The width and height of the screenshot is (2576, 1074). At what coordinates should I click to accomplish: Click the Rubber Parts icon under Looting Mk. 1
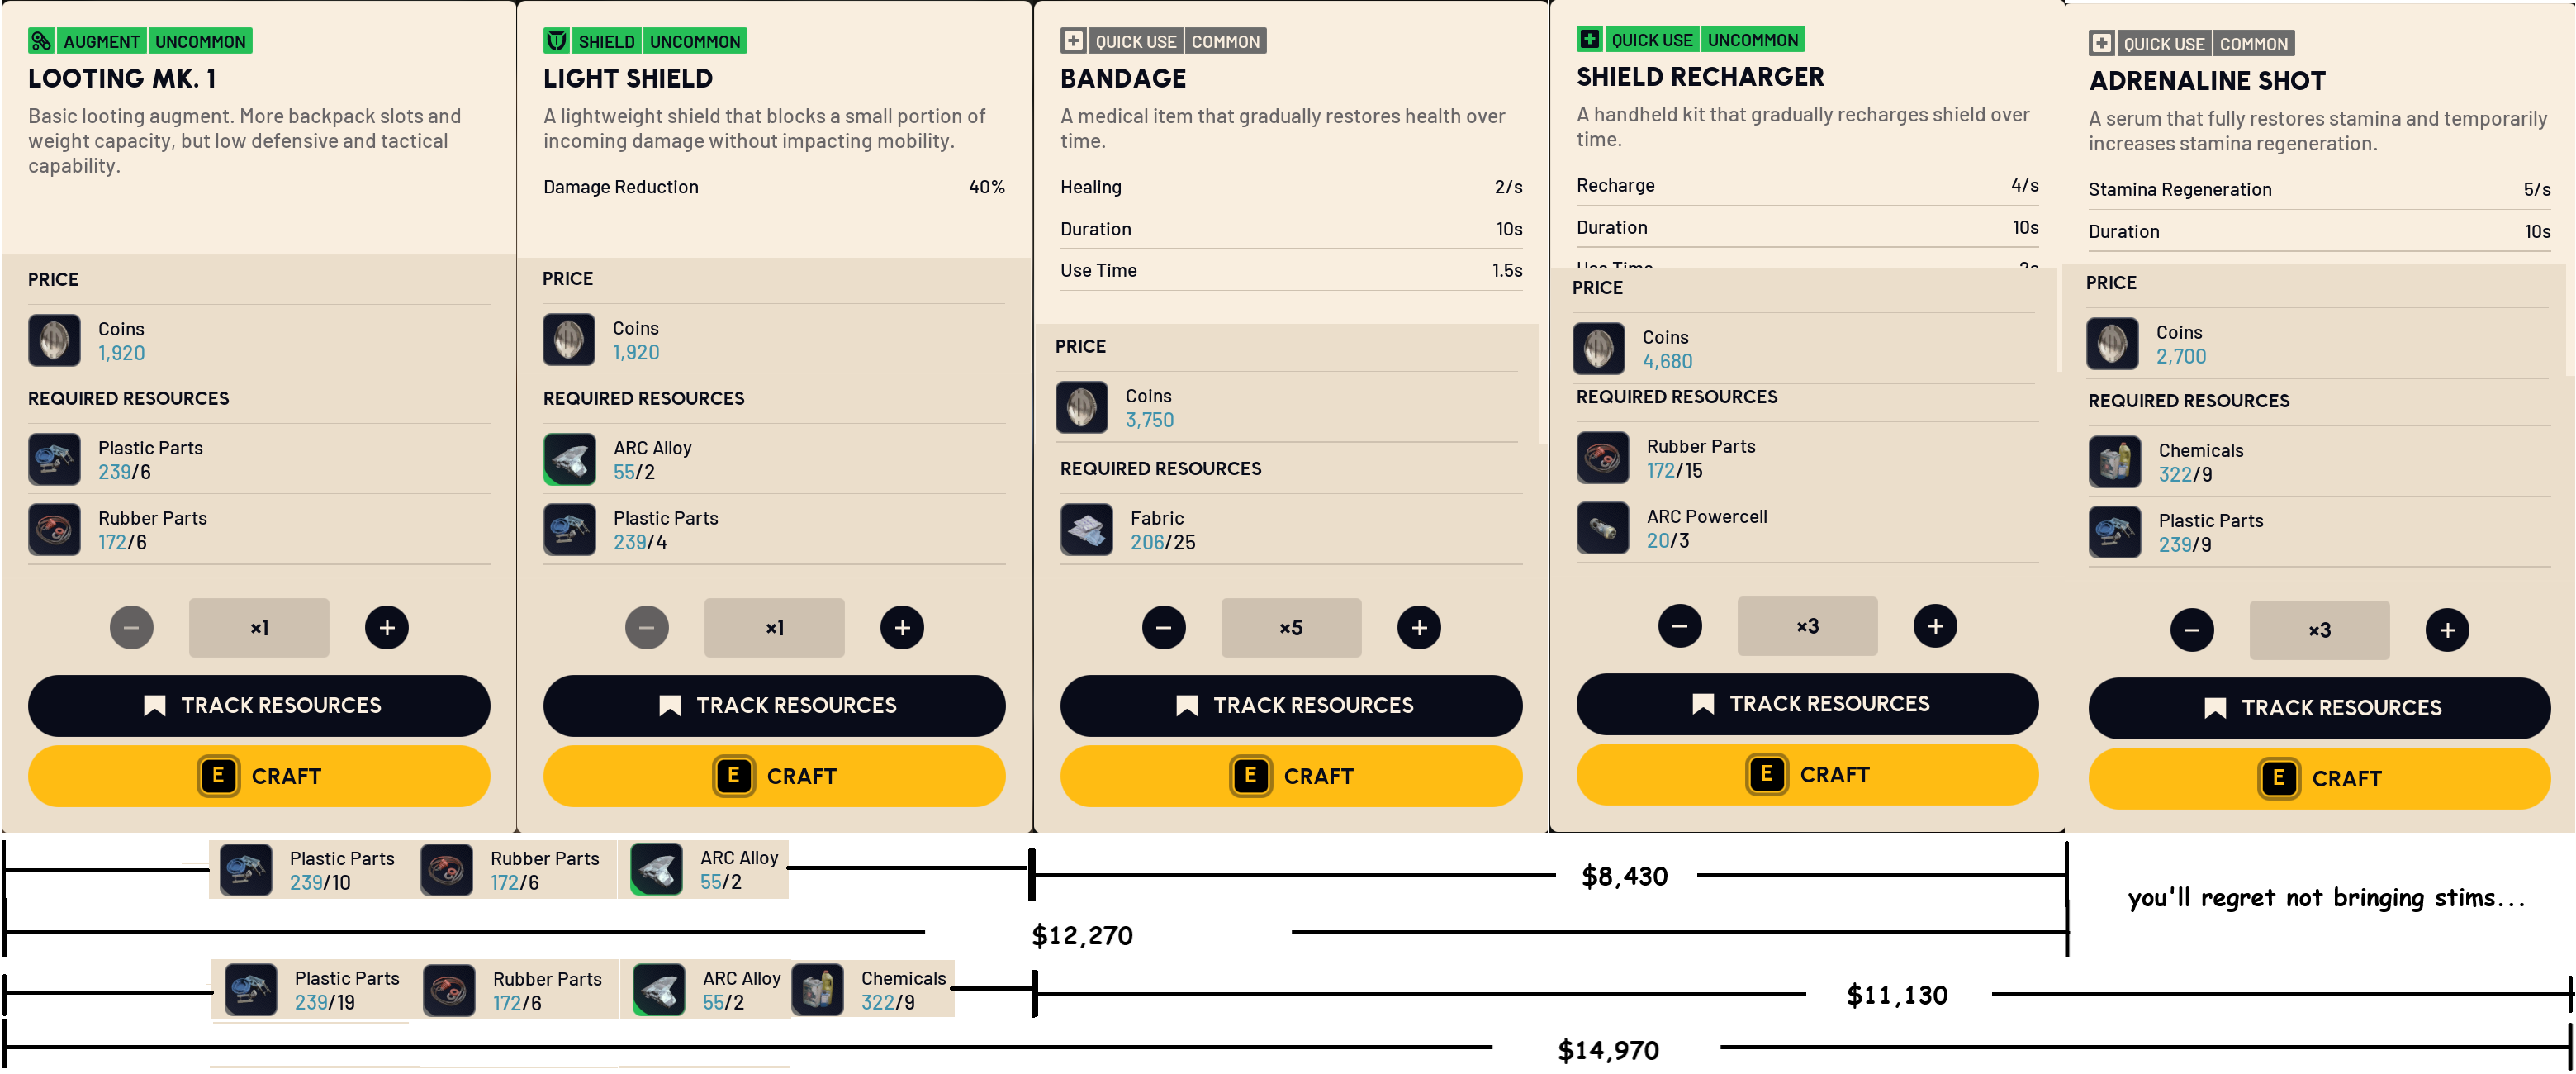point(54,530)
